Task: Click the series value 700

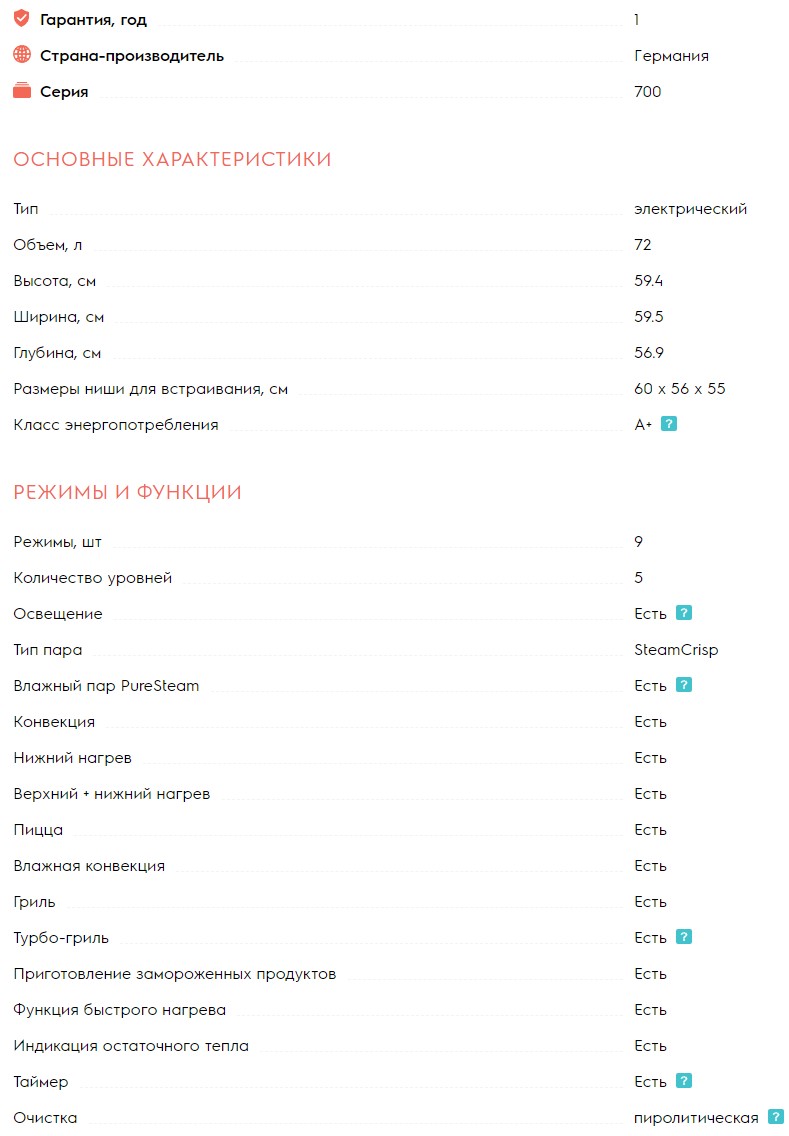Action: 647,92
